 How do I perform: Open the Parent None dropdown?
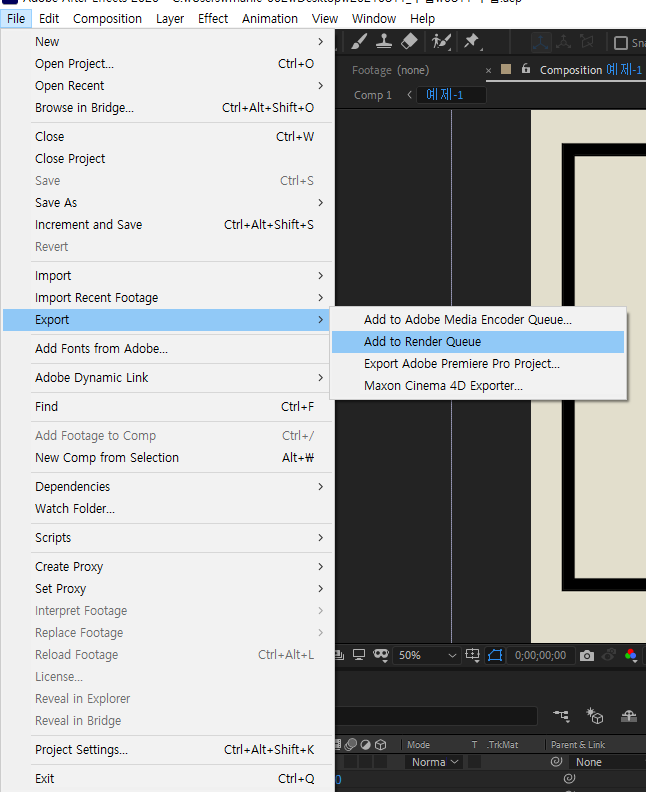(607, 762)
